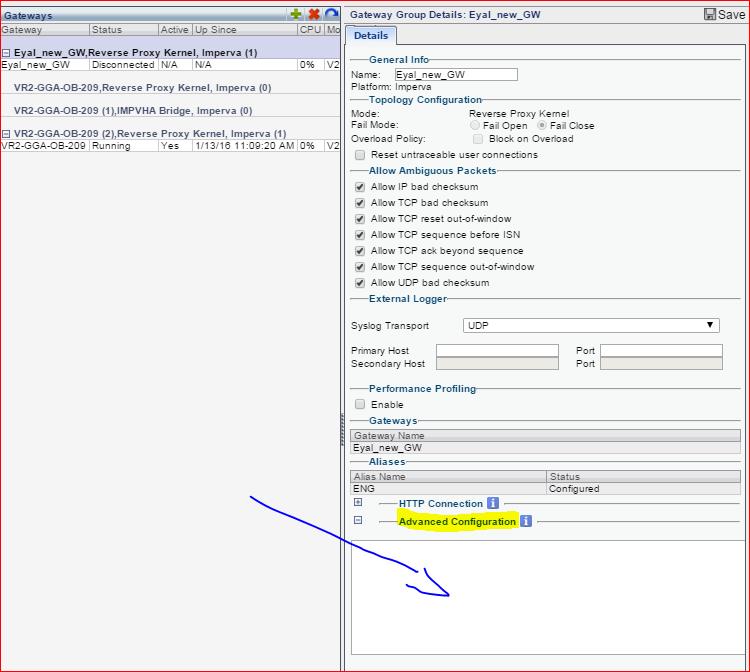Select Eyal_new_GW Disconnected gateway row
Screen dimensions: 750x672
[x=170, y=65]
